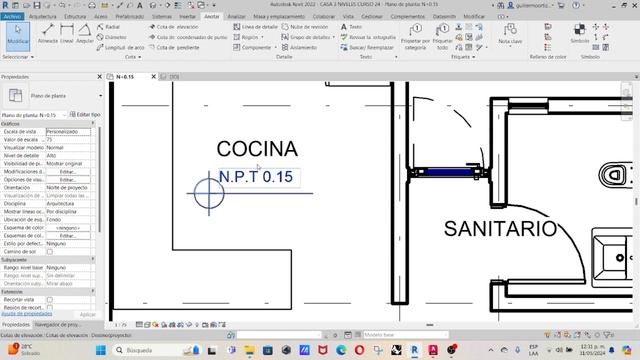
Task: Open the user account guillermo menu
Action: (531, 5)
